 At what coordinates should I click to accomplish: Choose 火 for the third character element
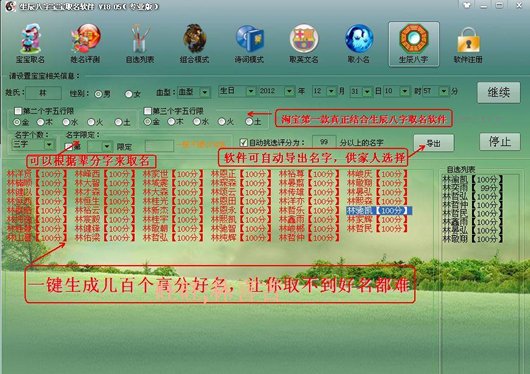click(x=222, y=121)
